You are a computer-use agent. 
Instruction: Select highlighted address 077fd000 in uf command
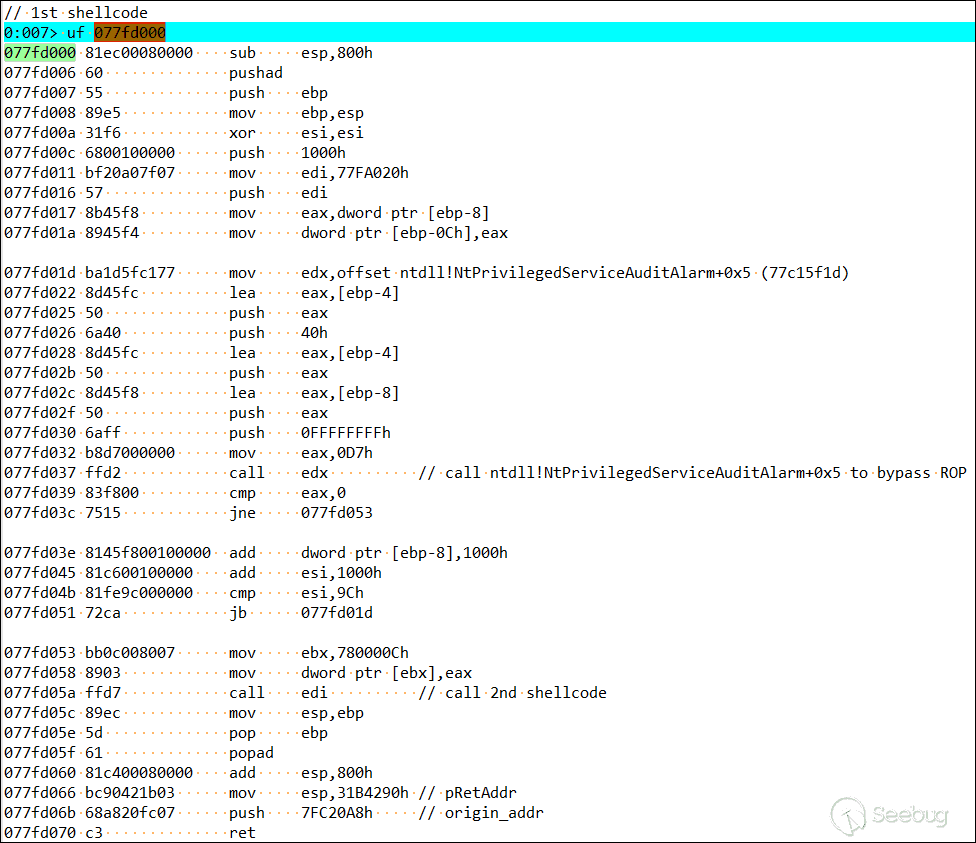130,32
